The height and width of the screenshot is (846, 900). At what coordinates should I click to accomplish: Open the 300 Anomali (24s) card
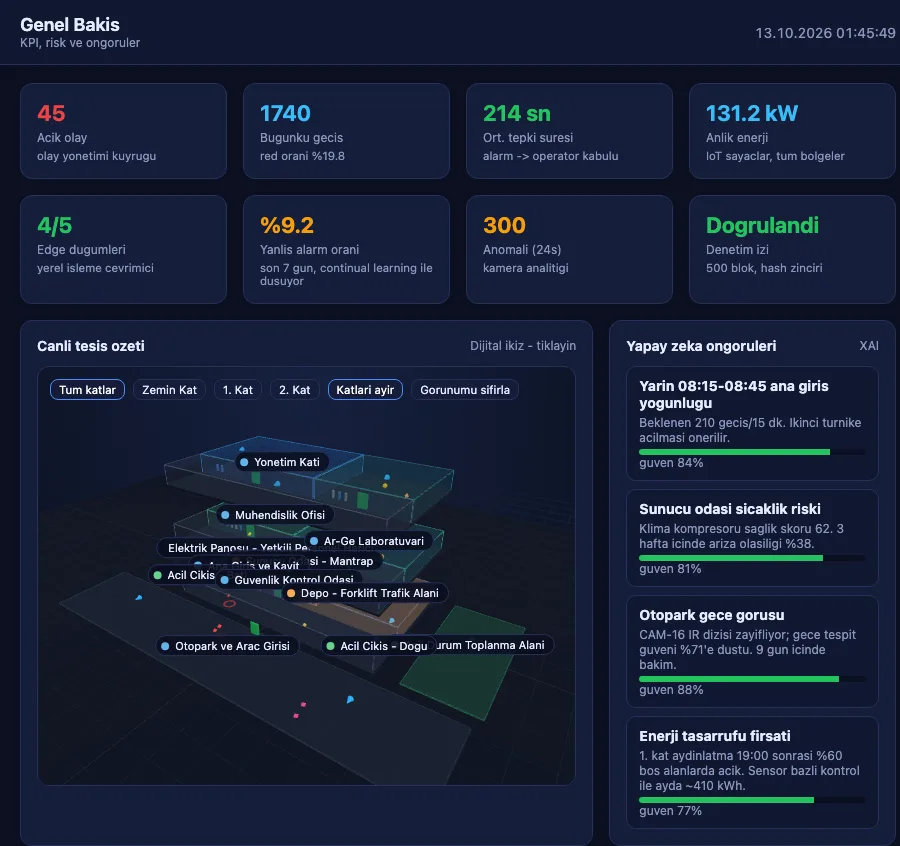569,249
